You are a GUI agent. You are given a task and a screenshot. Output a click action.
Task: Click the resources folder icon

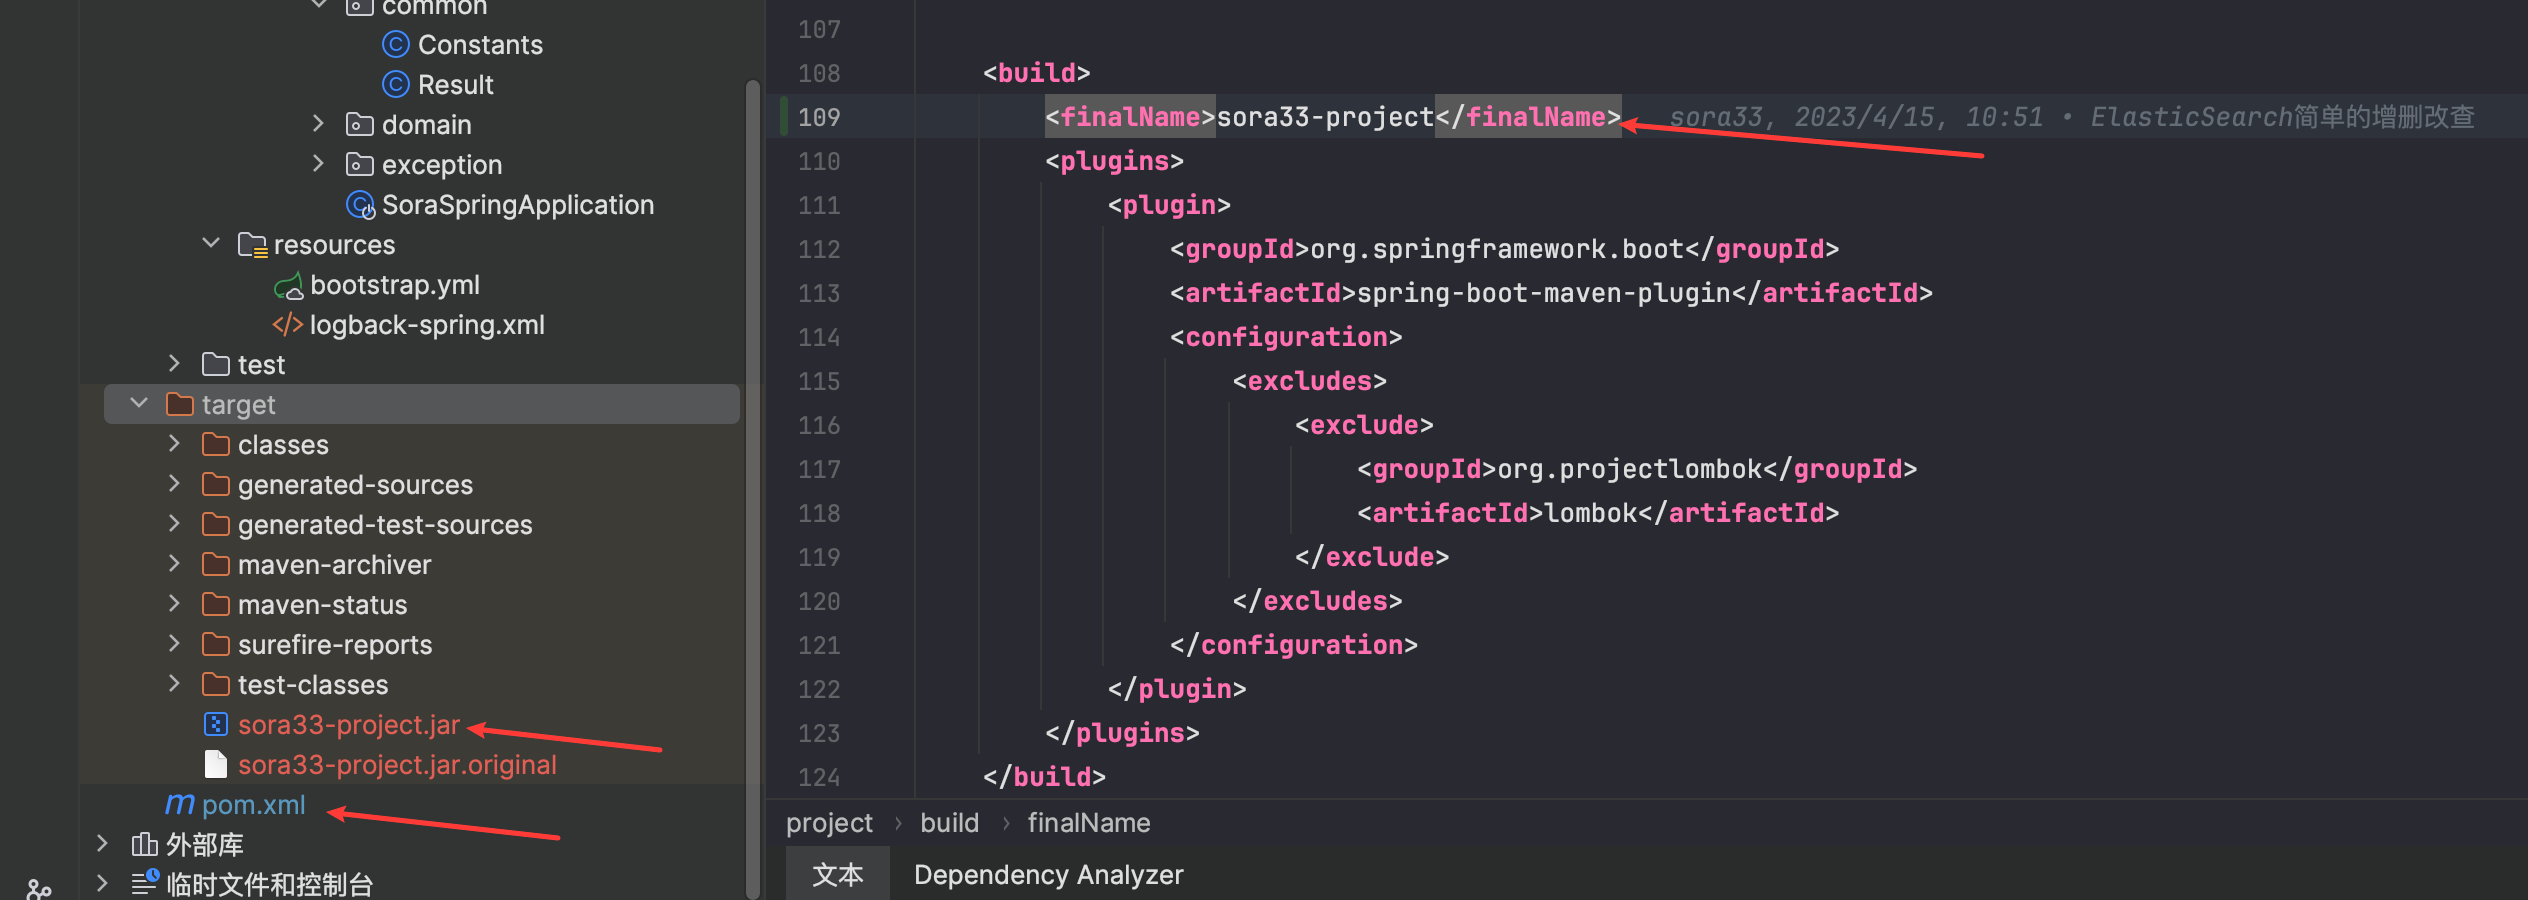pyautogui.click(x=252, y=245)
